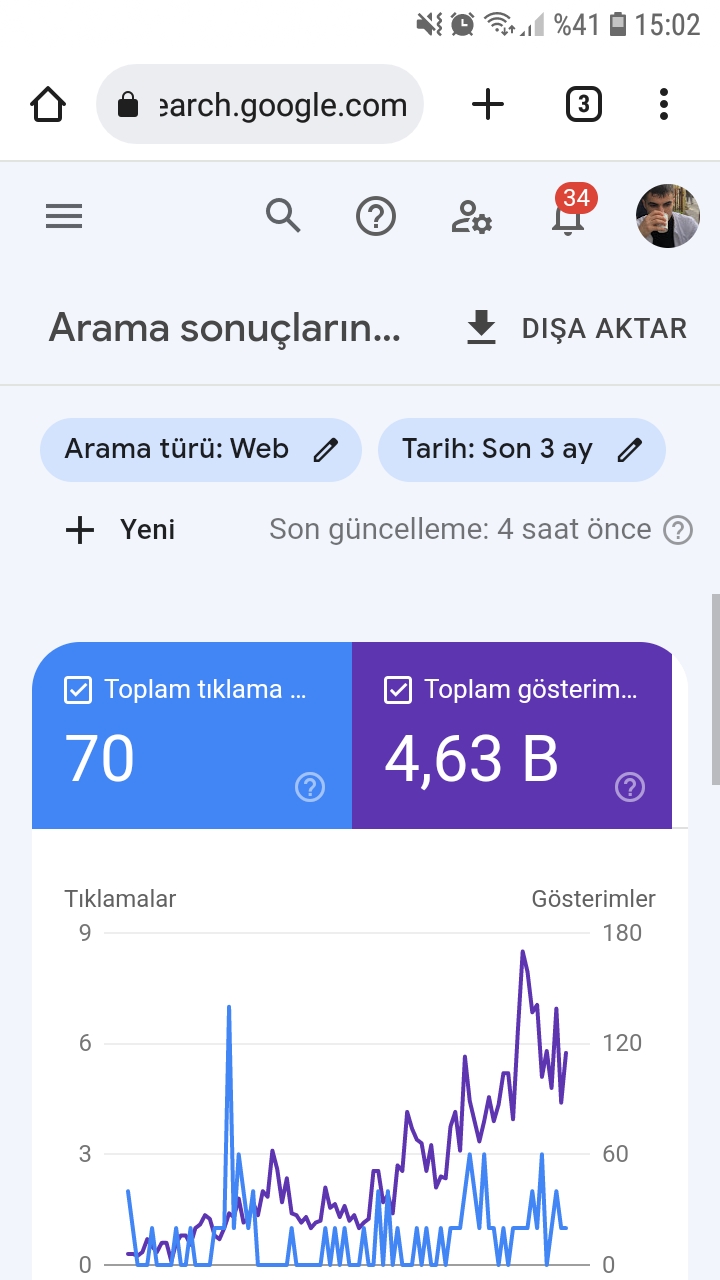
Task: Open Chrome three-dot overflow menu
Action: point(664,104)
